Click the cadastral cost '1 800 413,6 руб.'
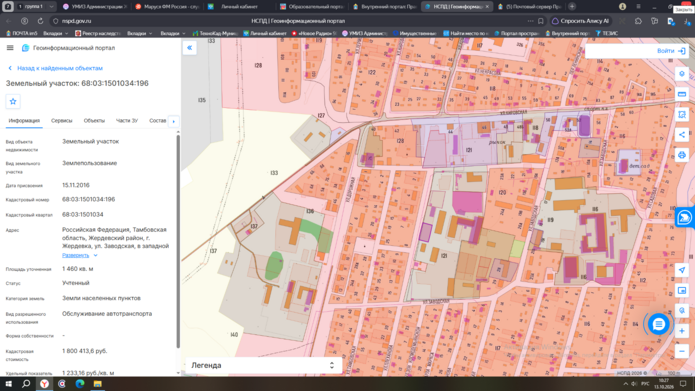The height and width of the screenshot is (391, 695). click(85, 351)
